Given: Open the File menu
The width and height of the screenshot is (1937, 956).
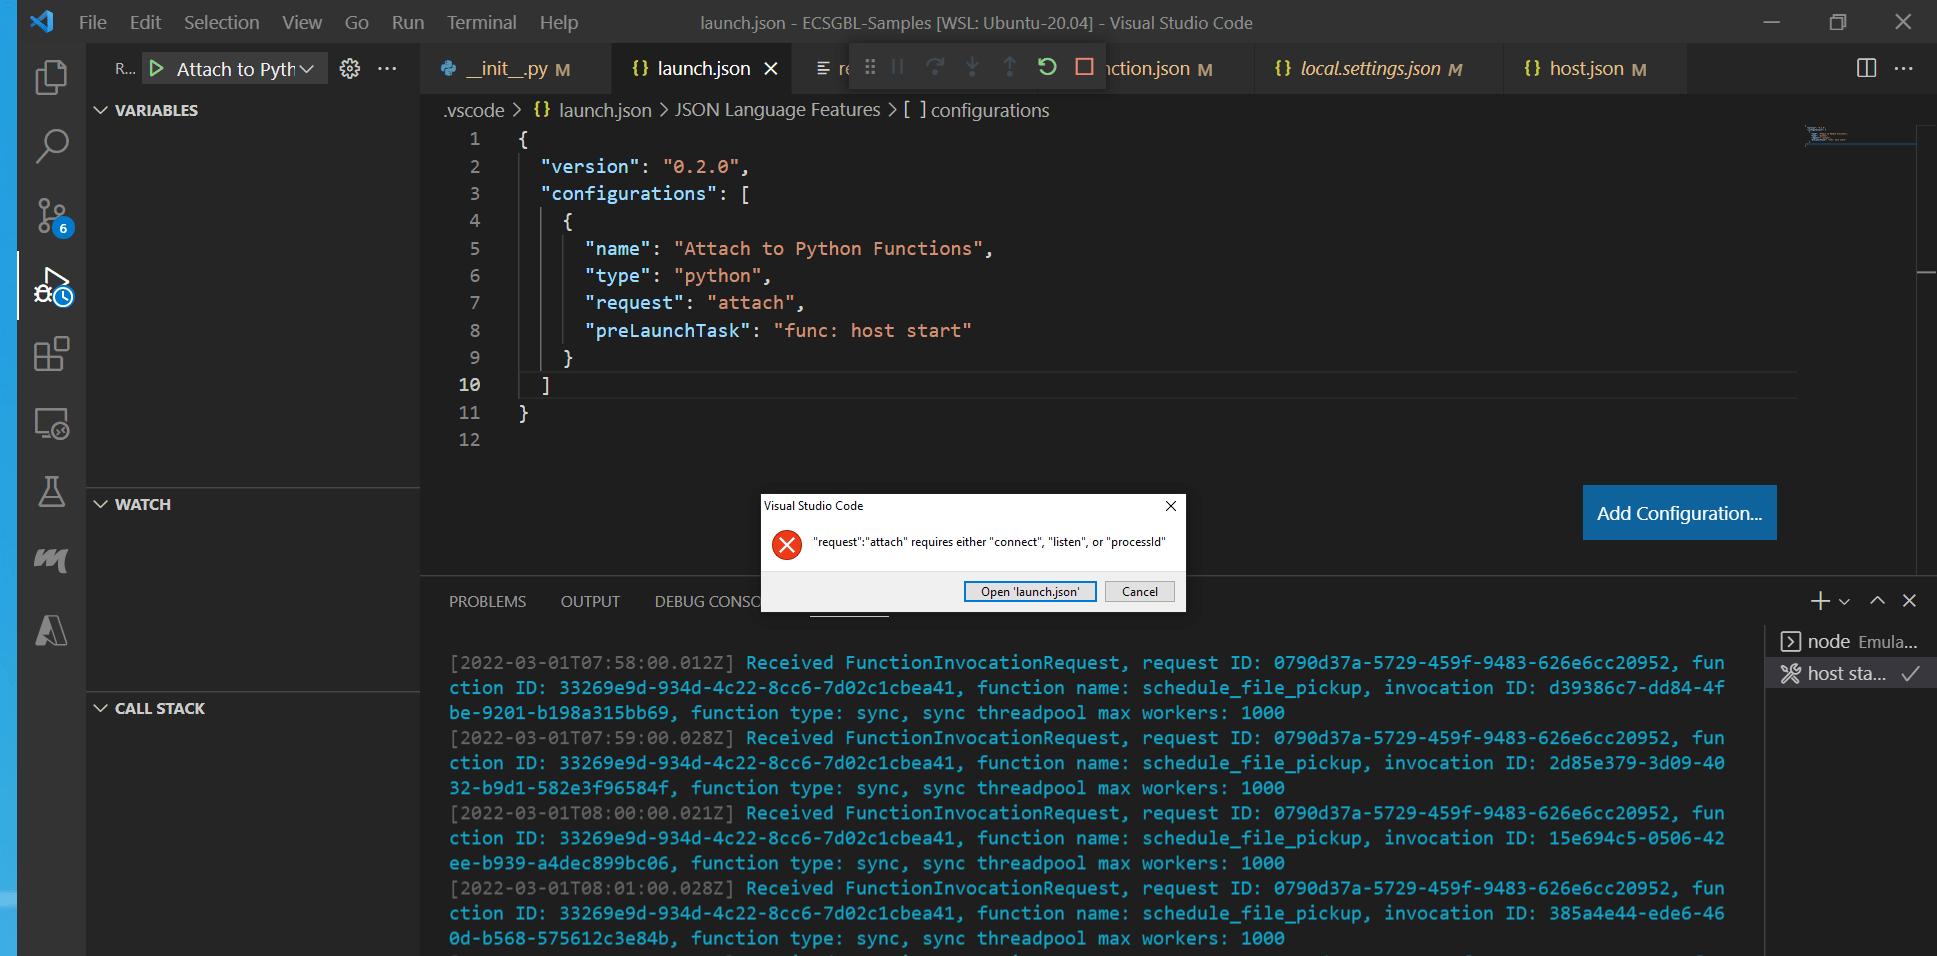Looking at the screenshot, I should pos(92,22).
